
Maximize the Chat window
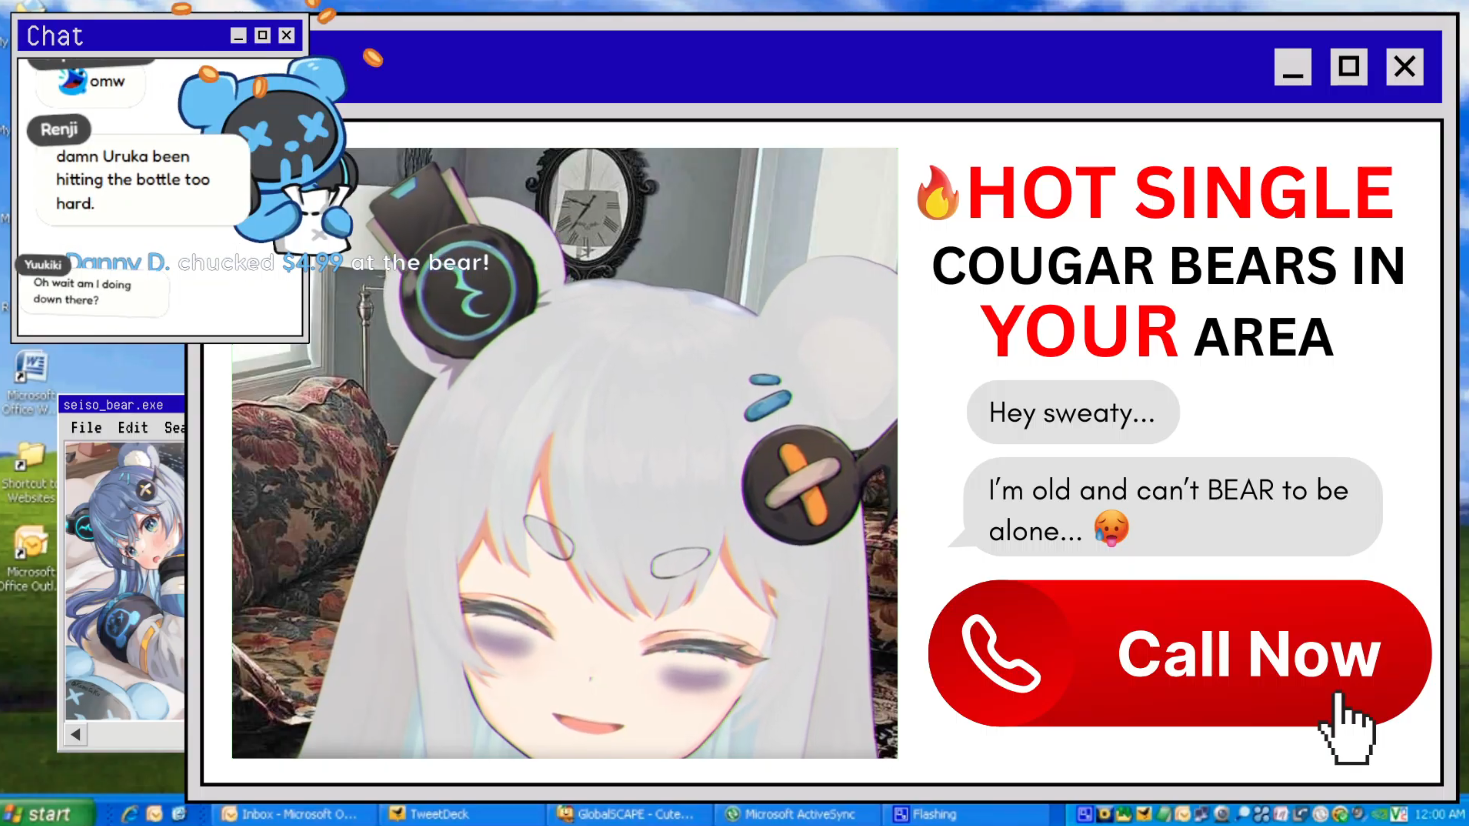pos(262,36)
